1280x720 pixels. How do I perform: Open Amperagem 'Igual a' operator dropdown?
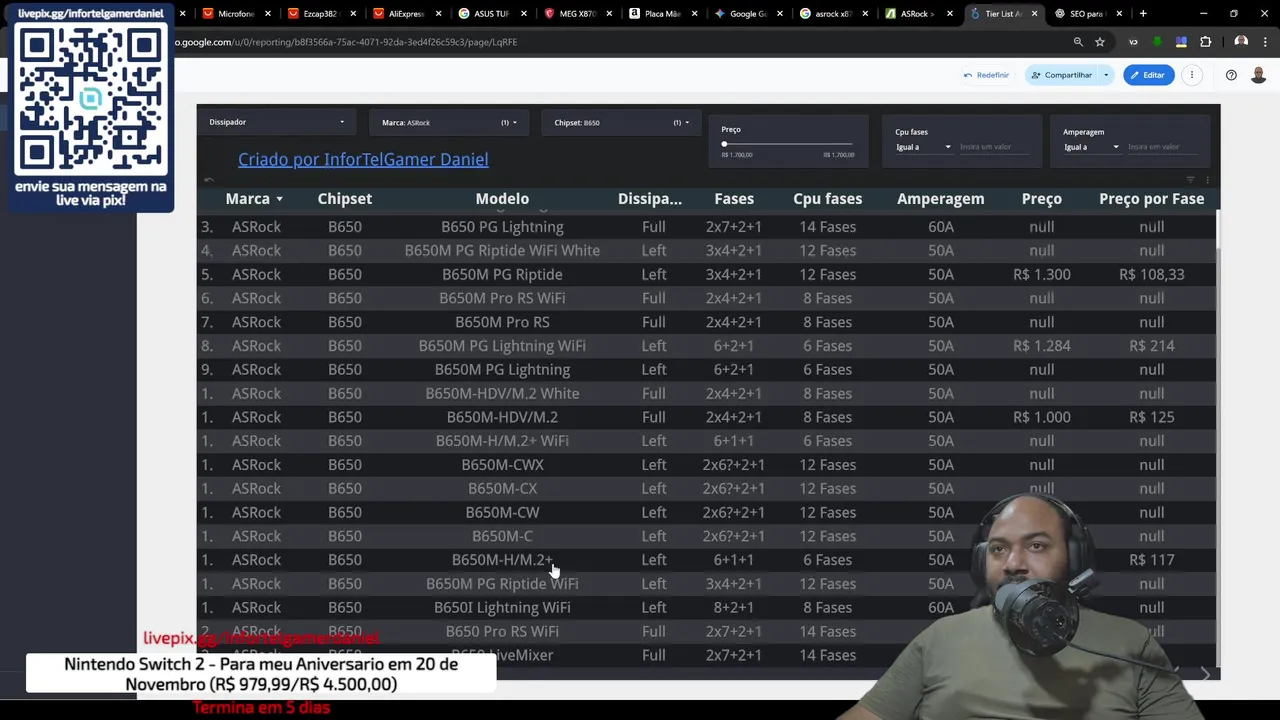pos(1091,147)
